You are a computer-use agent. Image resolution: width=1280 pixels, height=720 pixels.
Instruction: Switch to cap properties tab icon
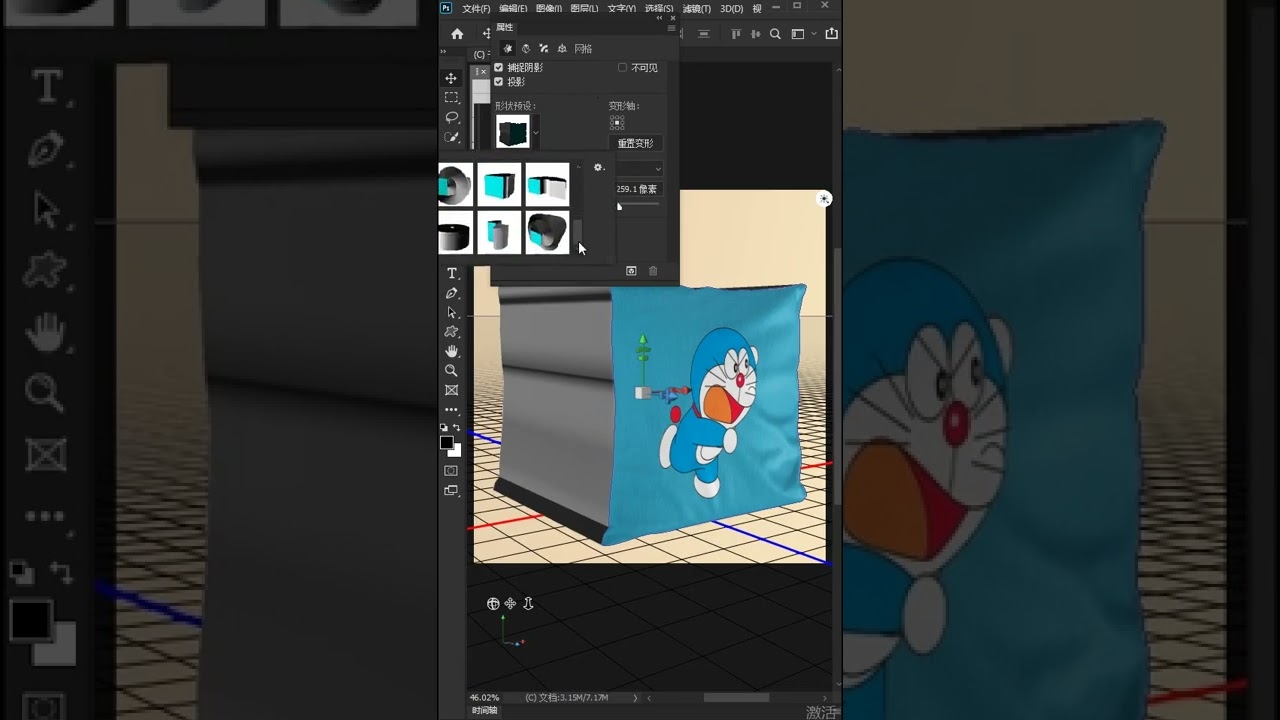click(x=544, y=48)
